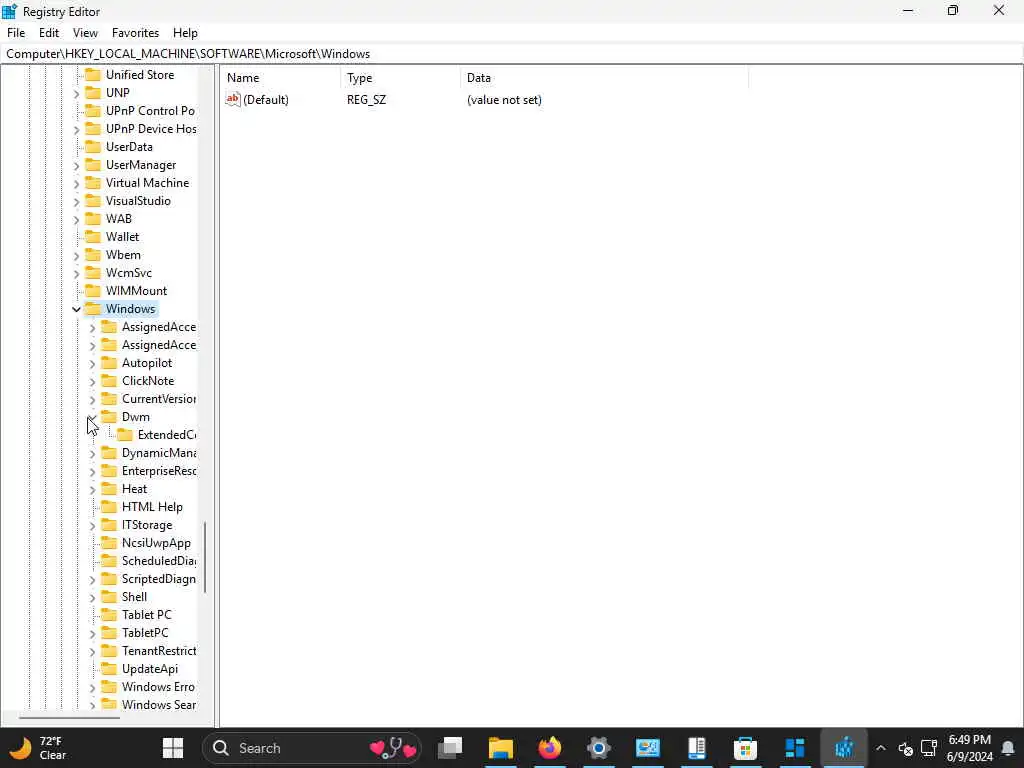Open Firefox from taskbar
Image resolution: width=1024 pixels, height=768 pixels.
click(550, 748)
